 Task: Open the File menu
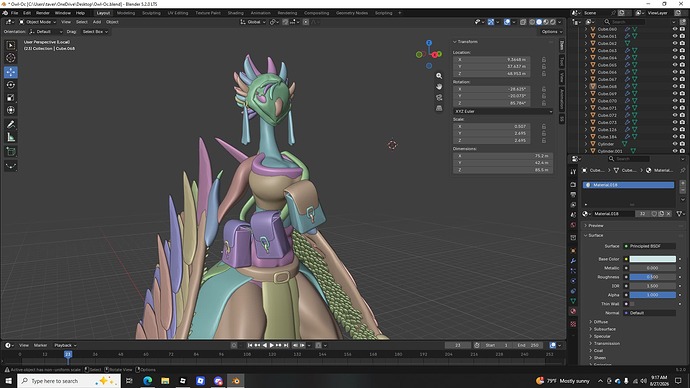pos(14,13)
